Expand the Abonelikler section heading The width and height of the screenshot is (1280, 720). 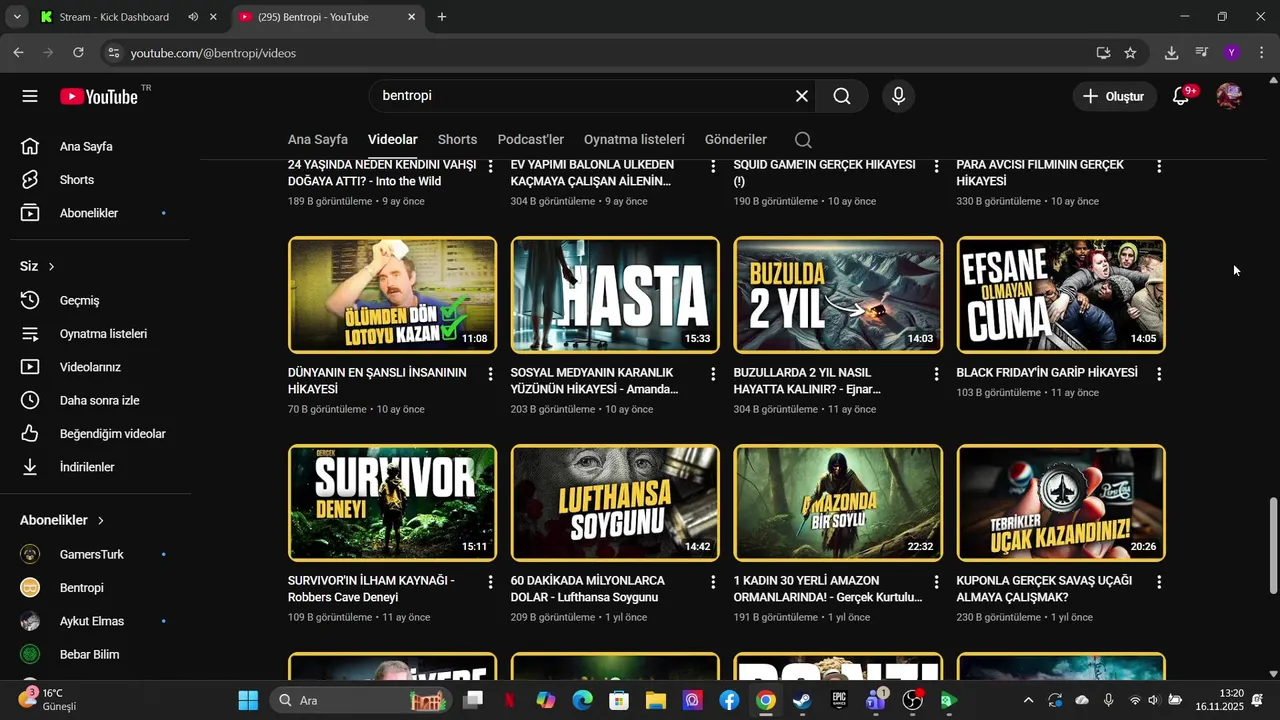(62, 520)
